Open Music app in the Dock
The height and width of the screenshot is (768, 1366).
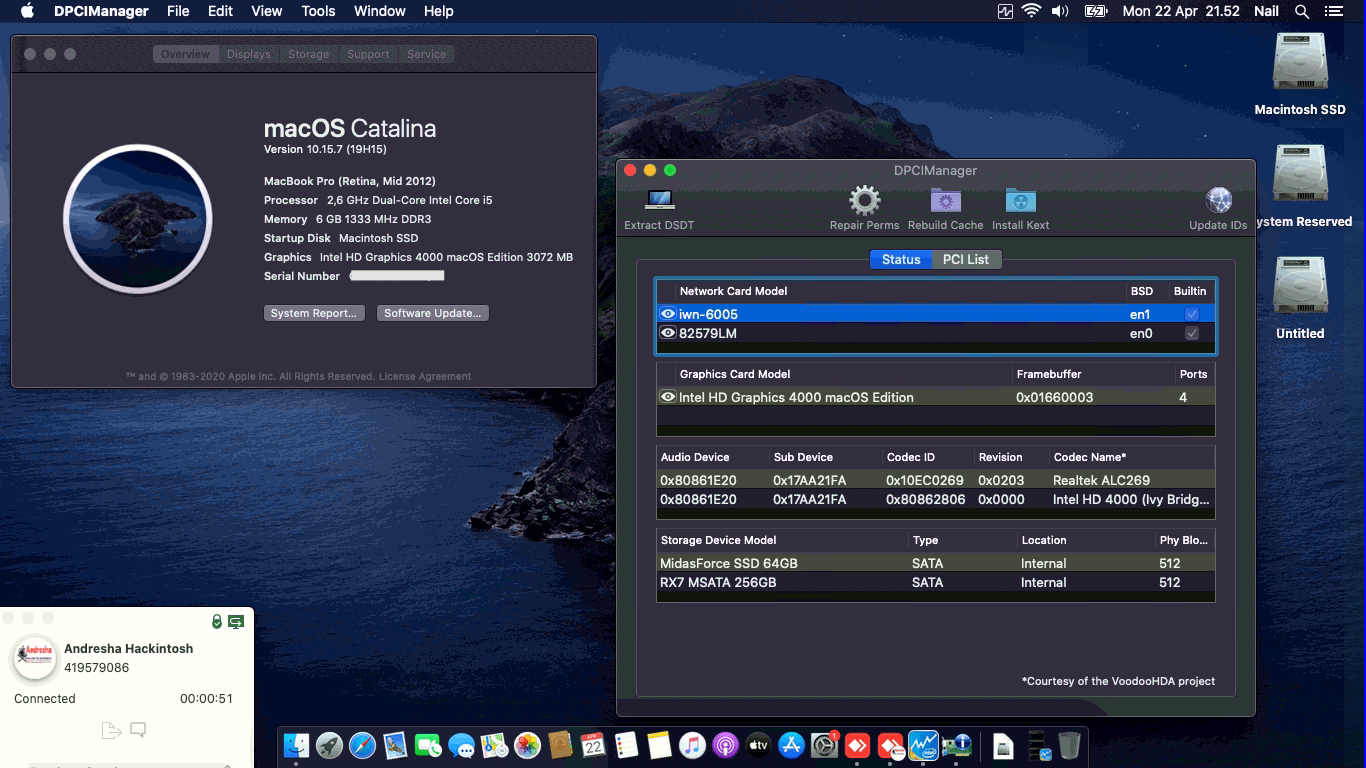coord(692,745)
